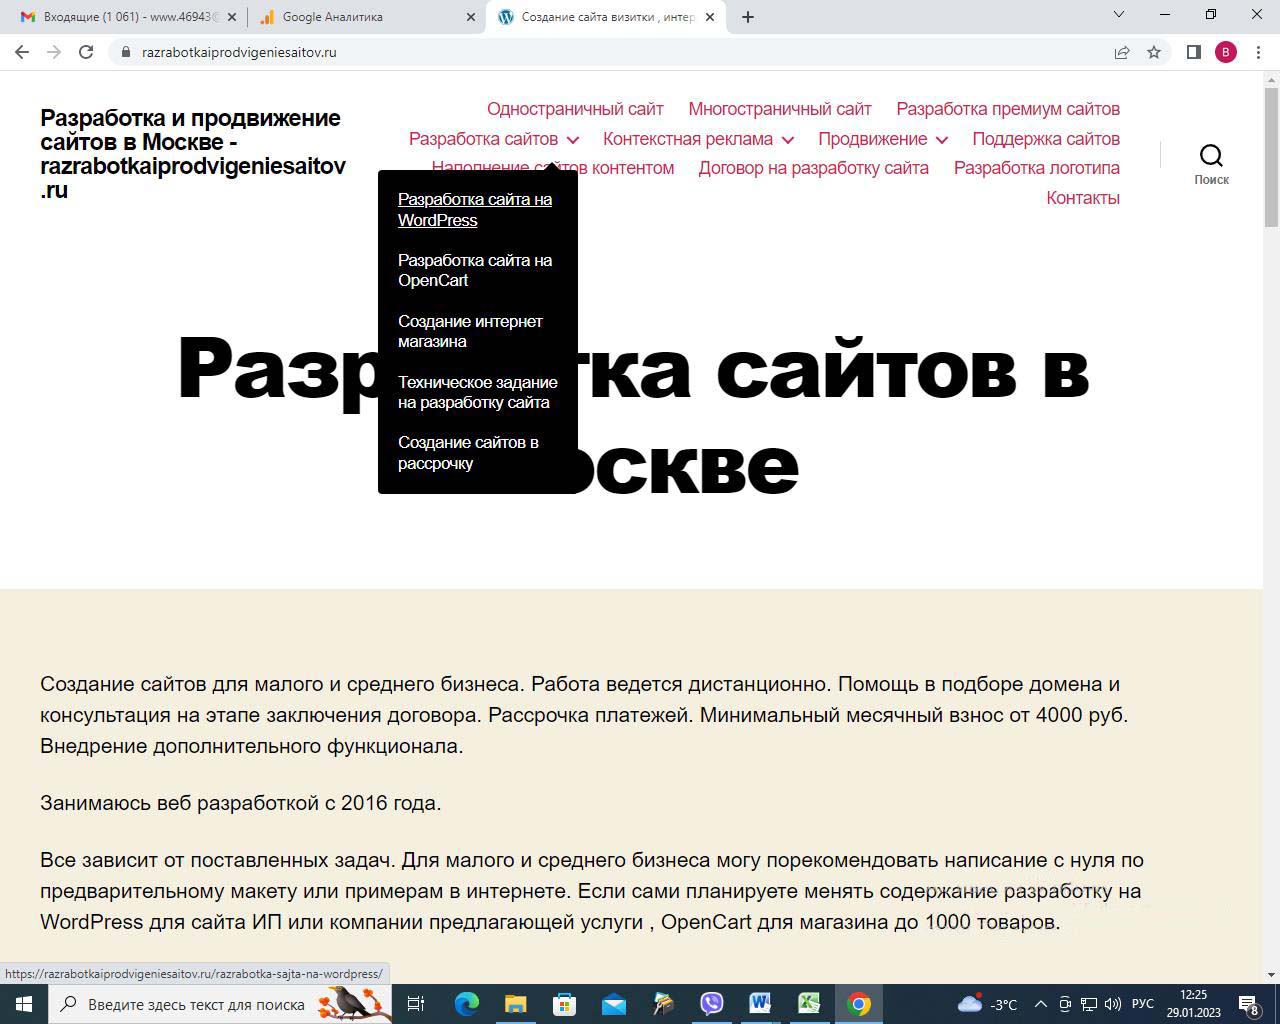Open the Chrome side panel icon

1193,52
